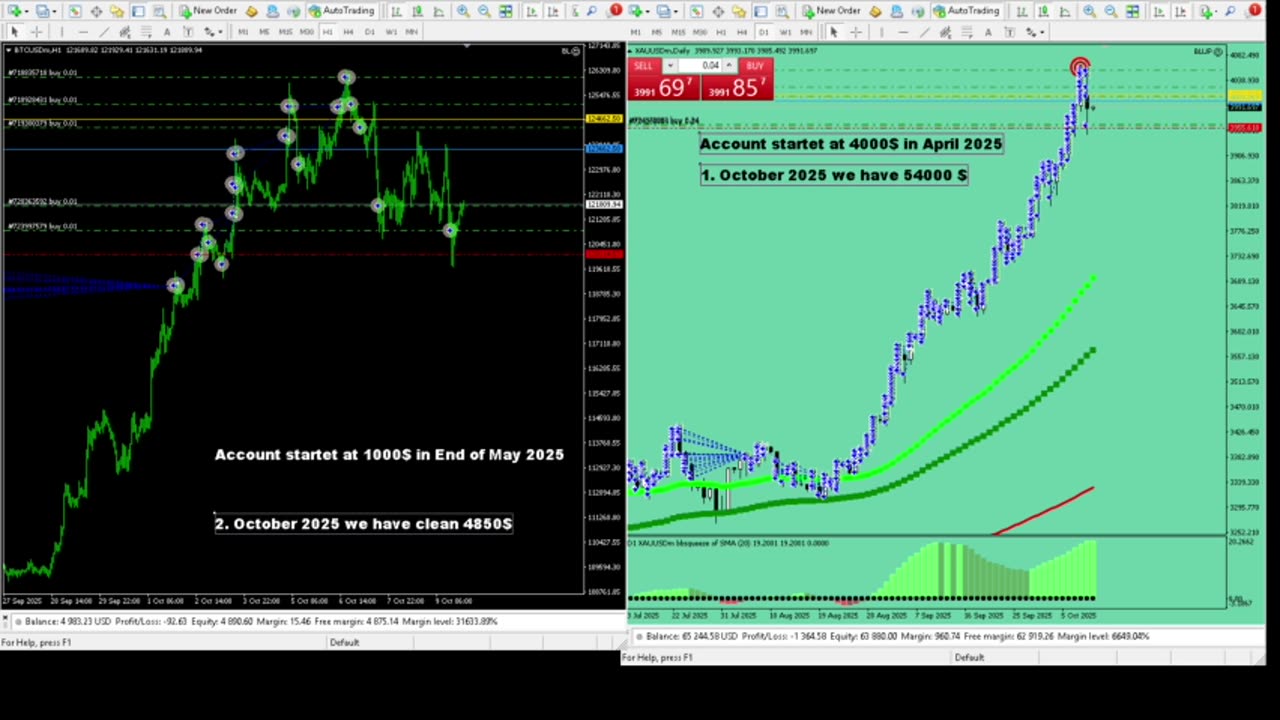Viewport: 1280px width, 720px height.
Task: Click New Order in right XAUUSD window
Action: coord(831,11)
